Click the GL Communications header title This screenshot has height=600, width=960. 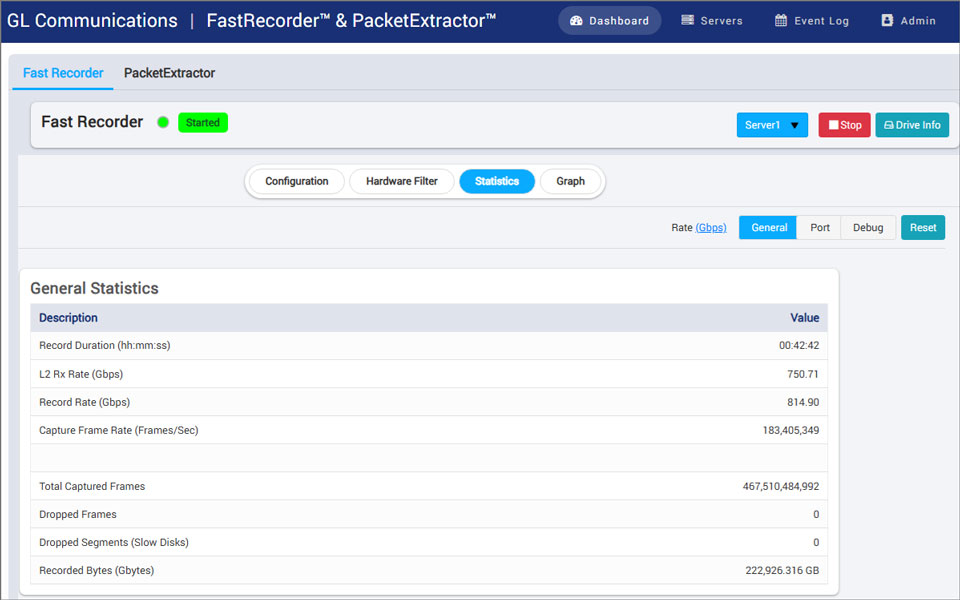(92, 21)
